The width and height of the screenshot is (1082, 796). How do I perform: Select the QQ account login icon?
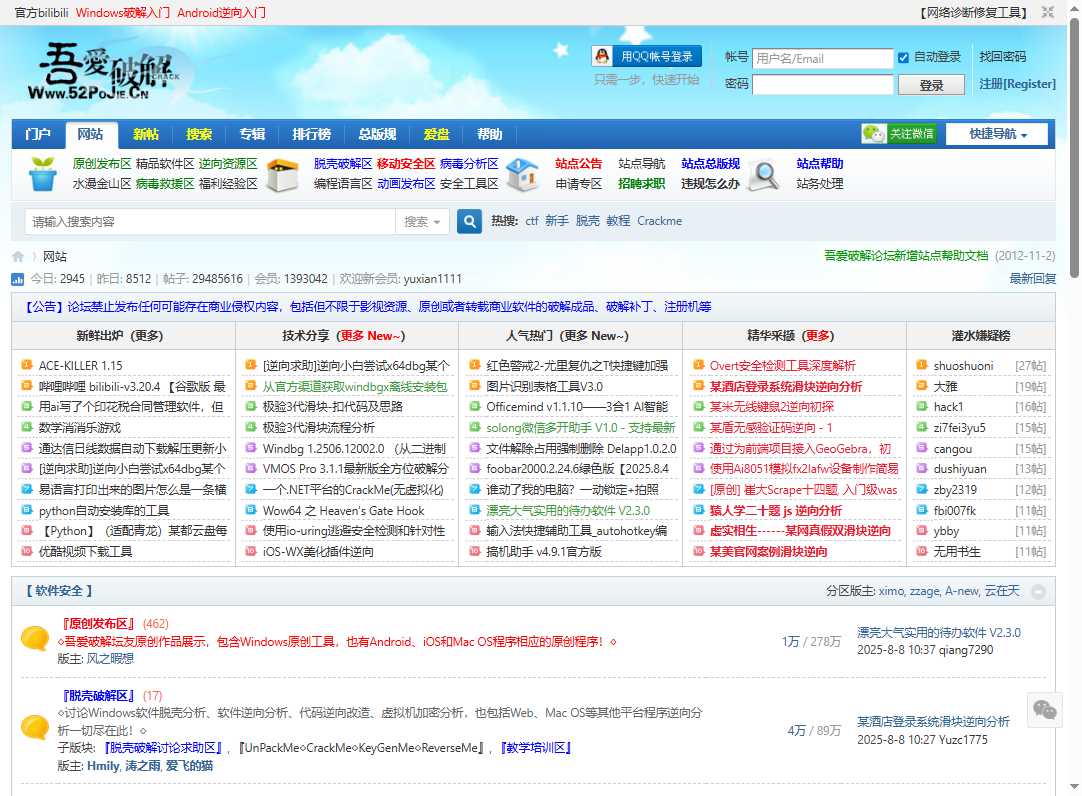pyautogui.click(x=599, y=55)
